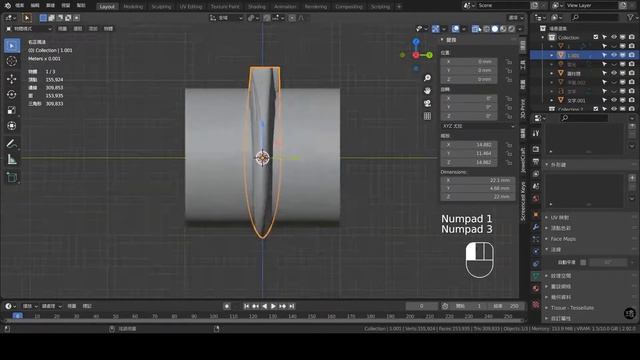Image resolution: width=640 pixels, height=360 pixels.
Task: Toggle camera view with the camera icon
Action: click(x=427, y=103)
